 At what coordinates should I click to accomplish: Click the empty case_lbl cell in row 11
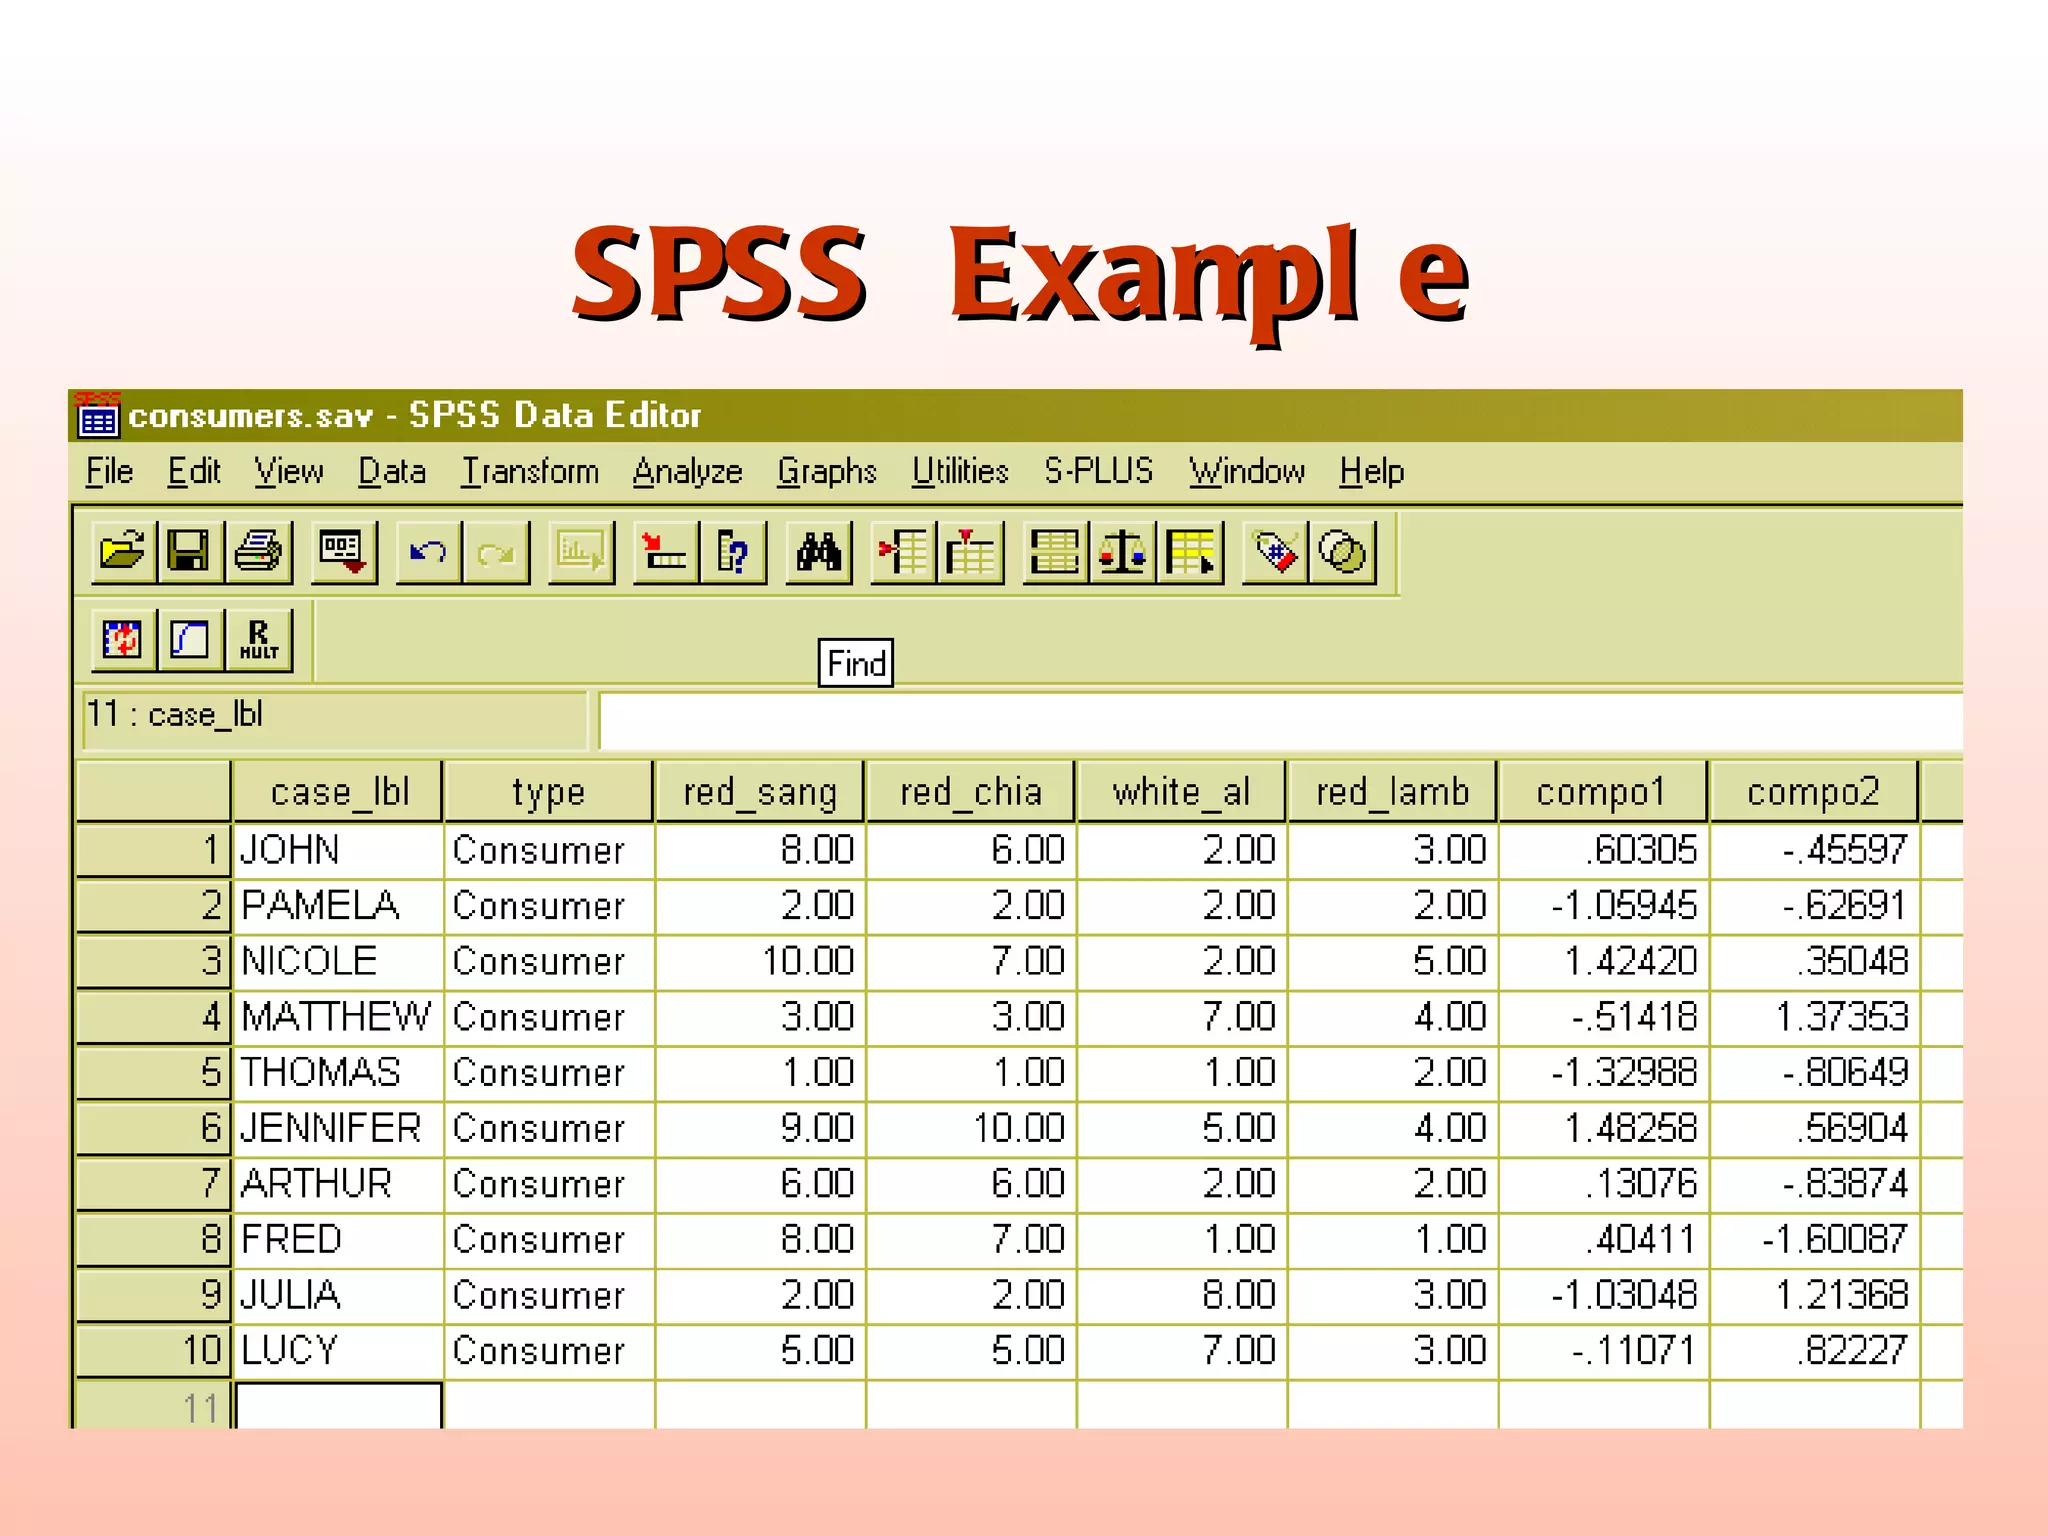[338, 1406]
